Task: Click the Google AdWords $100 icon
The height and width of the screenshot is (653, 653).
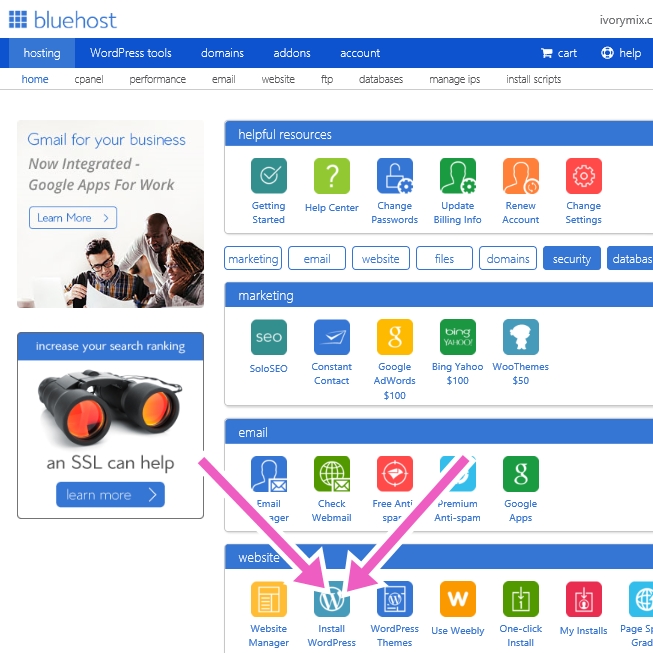Action: coord(395,337)
